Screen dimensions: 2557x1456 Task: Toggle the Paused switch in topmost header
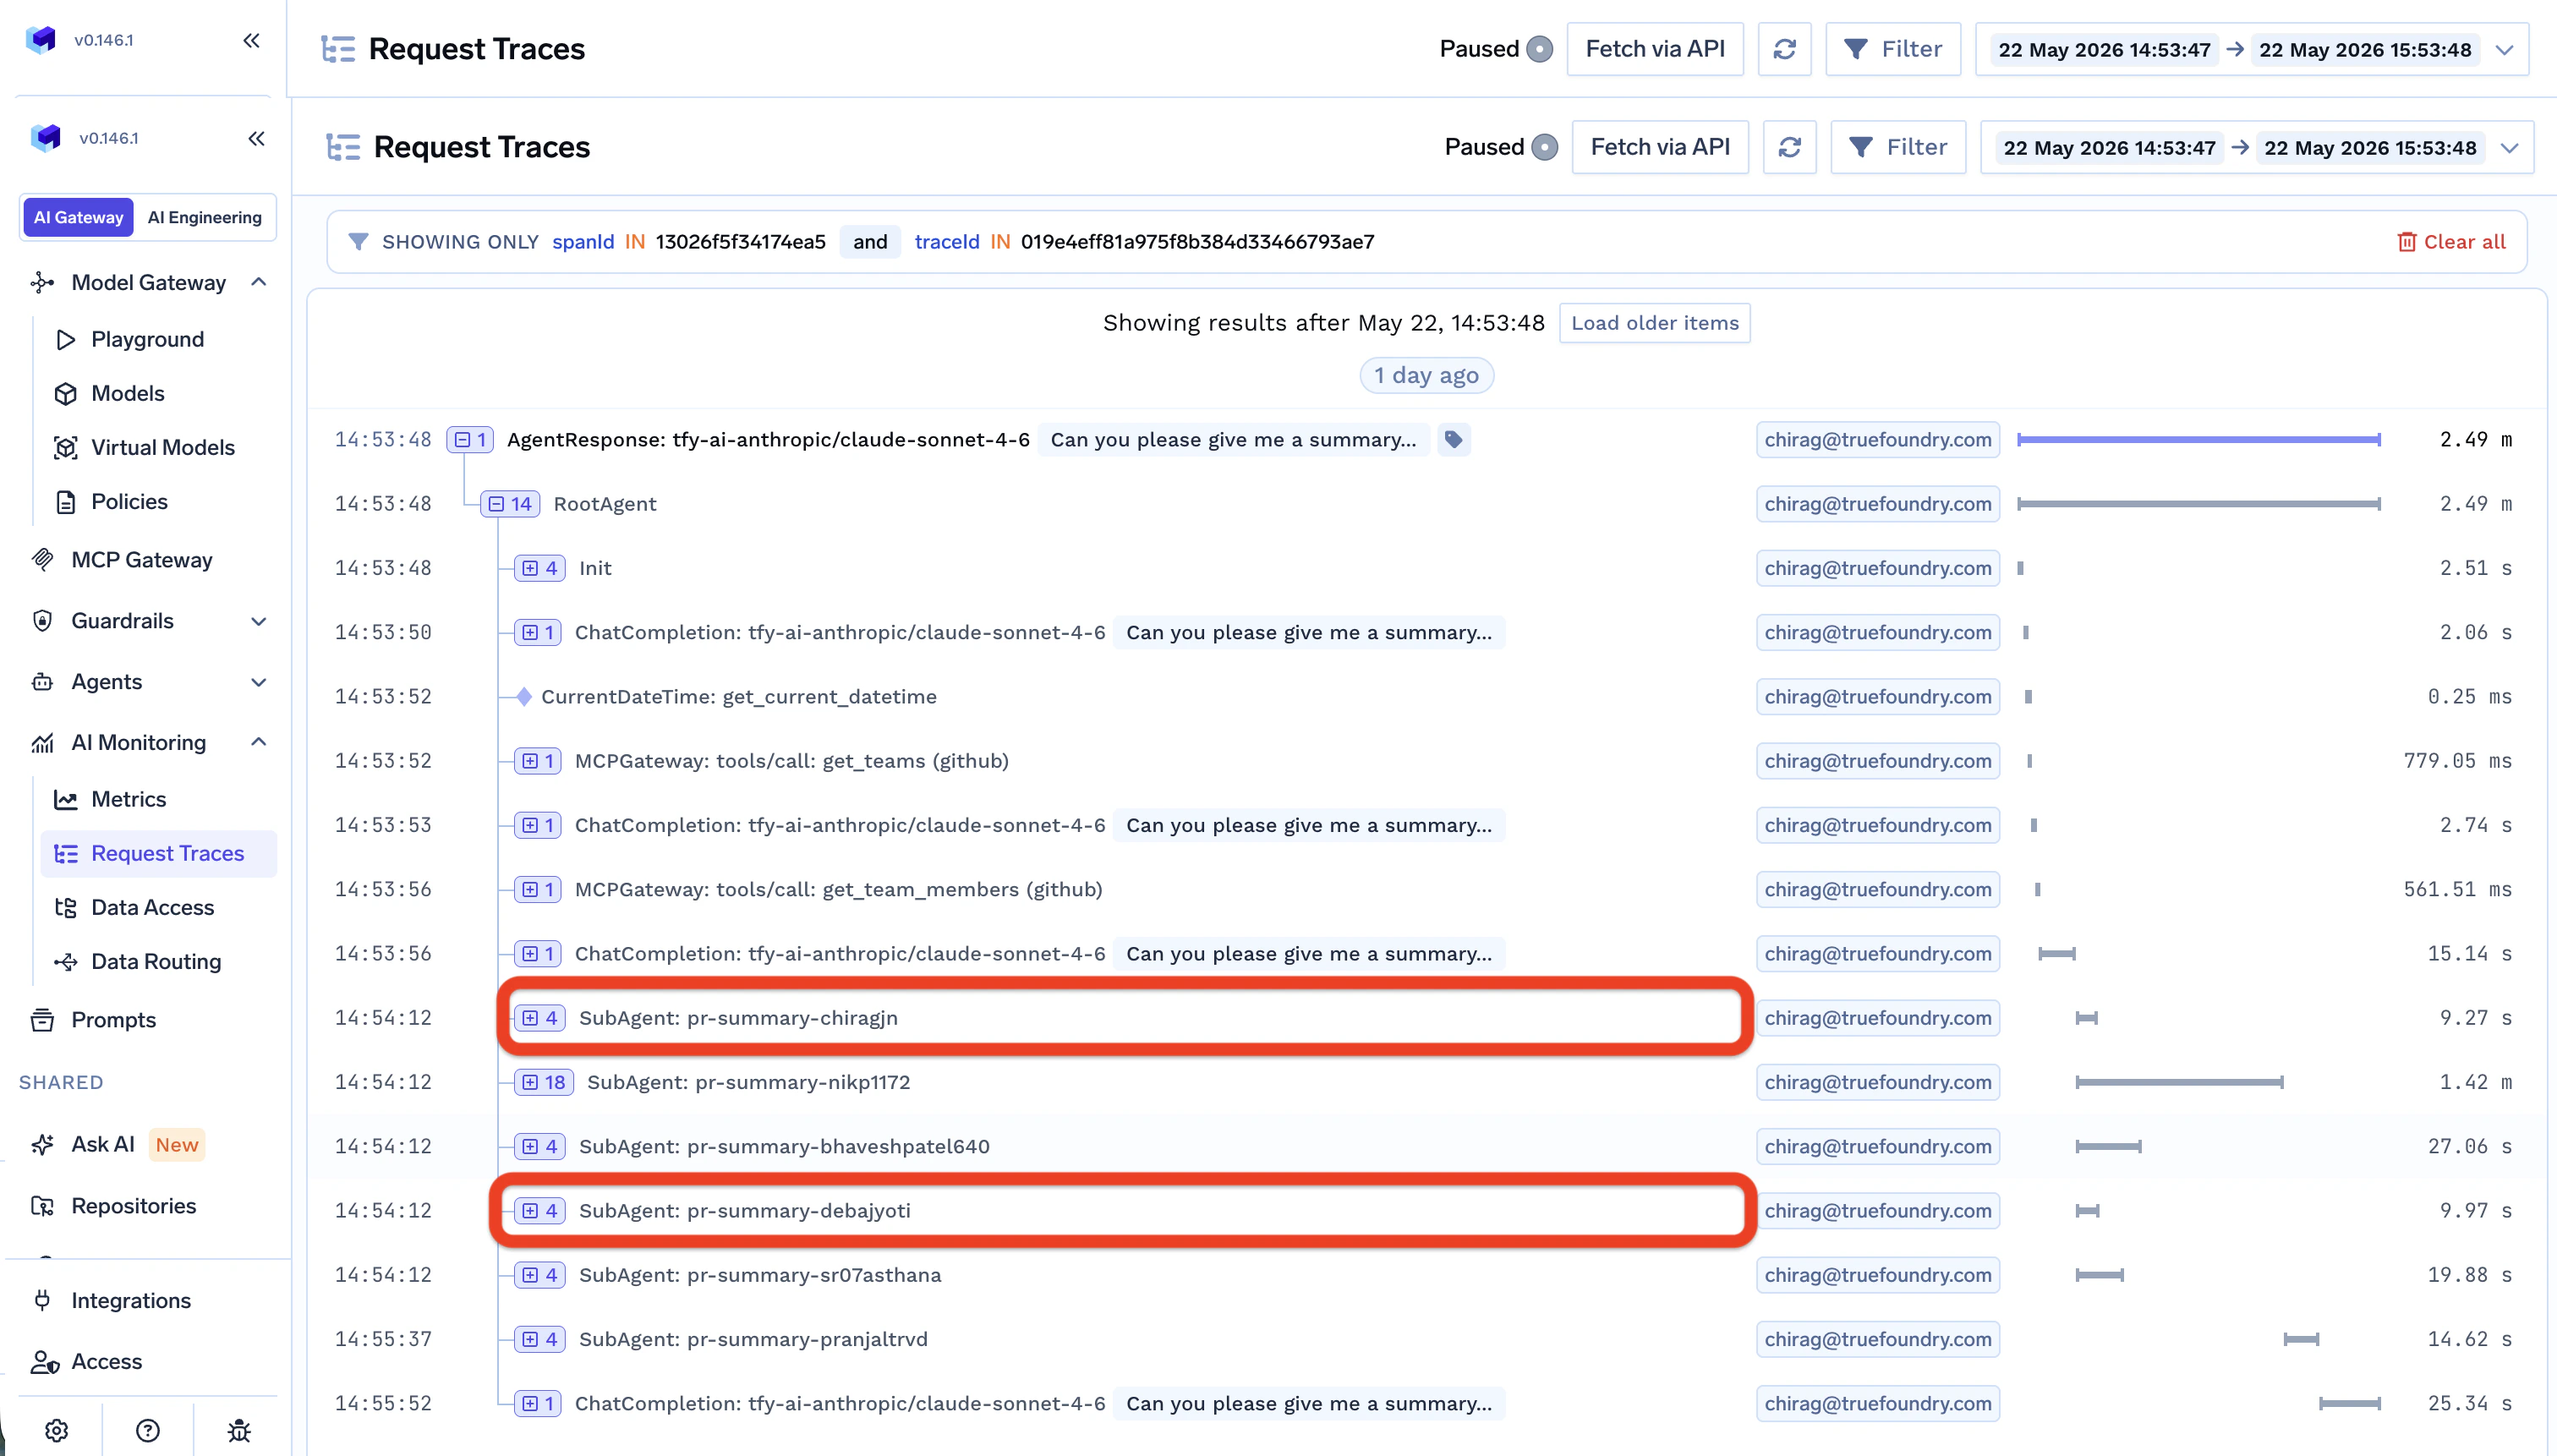tap(1541, 49)
